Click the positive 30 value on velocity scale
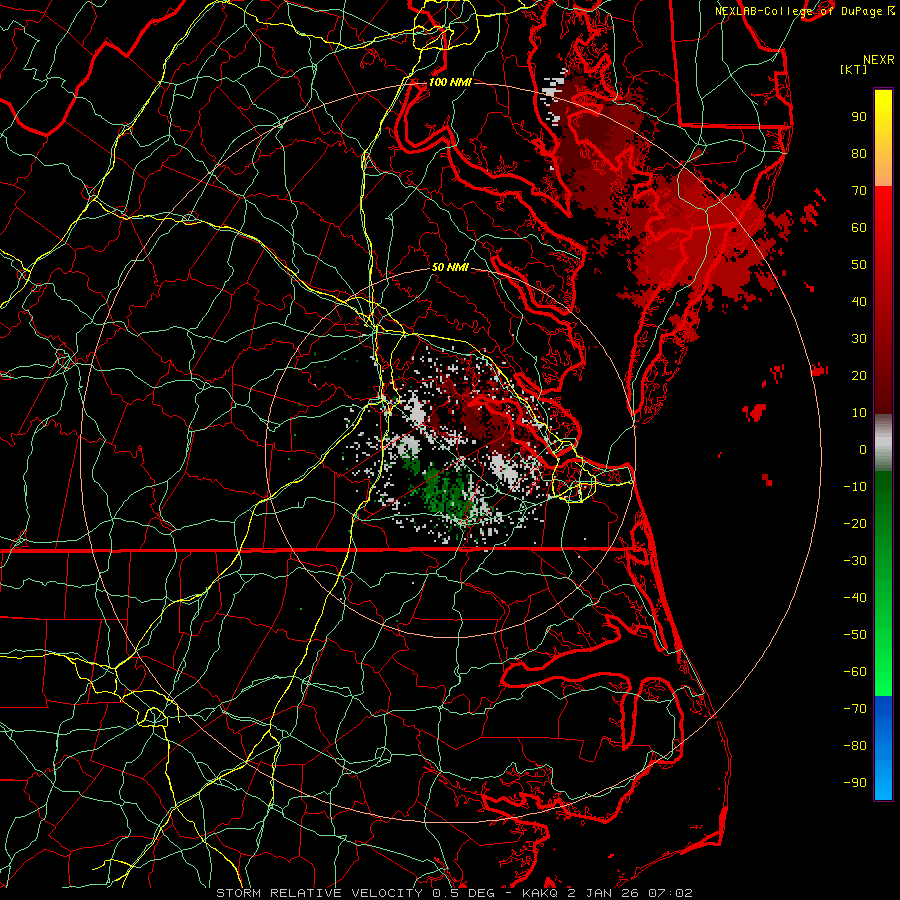The height and width of the screenshot is (900, 900). tap(859, 339)
